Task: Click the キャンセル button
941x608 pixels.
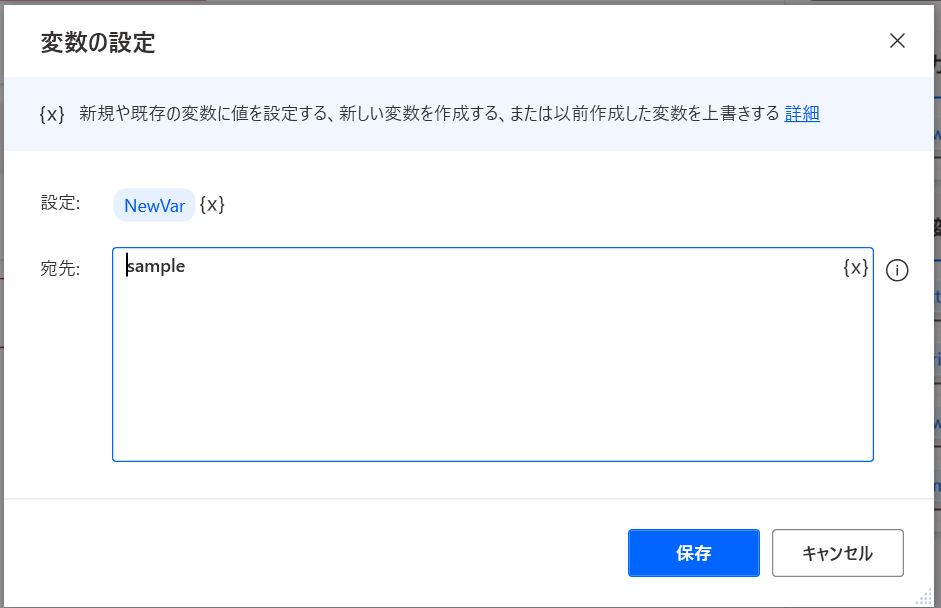Action: [837, 553]
